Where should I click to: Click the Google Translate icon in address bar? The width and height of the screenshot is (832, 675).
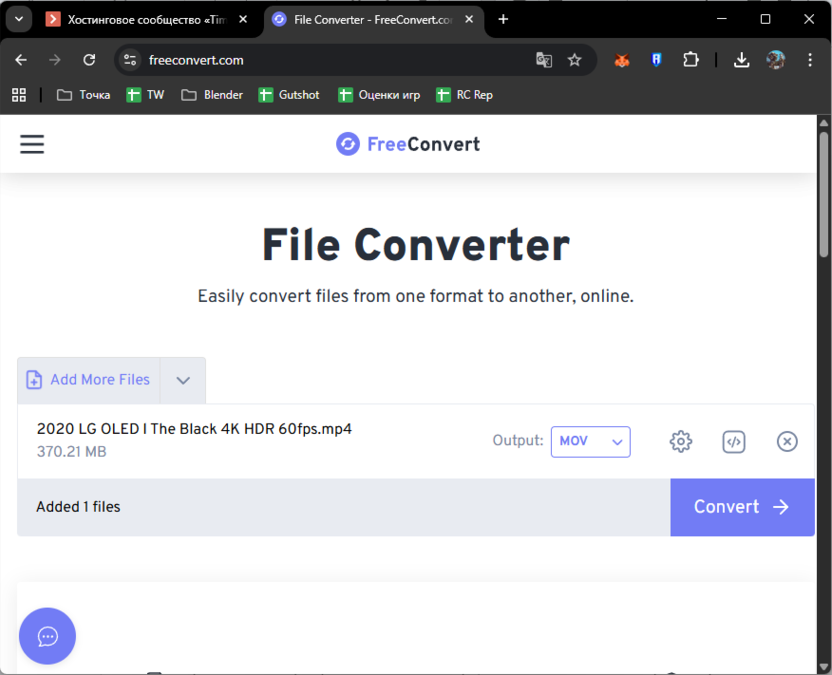544,60
